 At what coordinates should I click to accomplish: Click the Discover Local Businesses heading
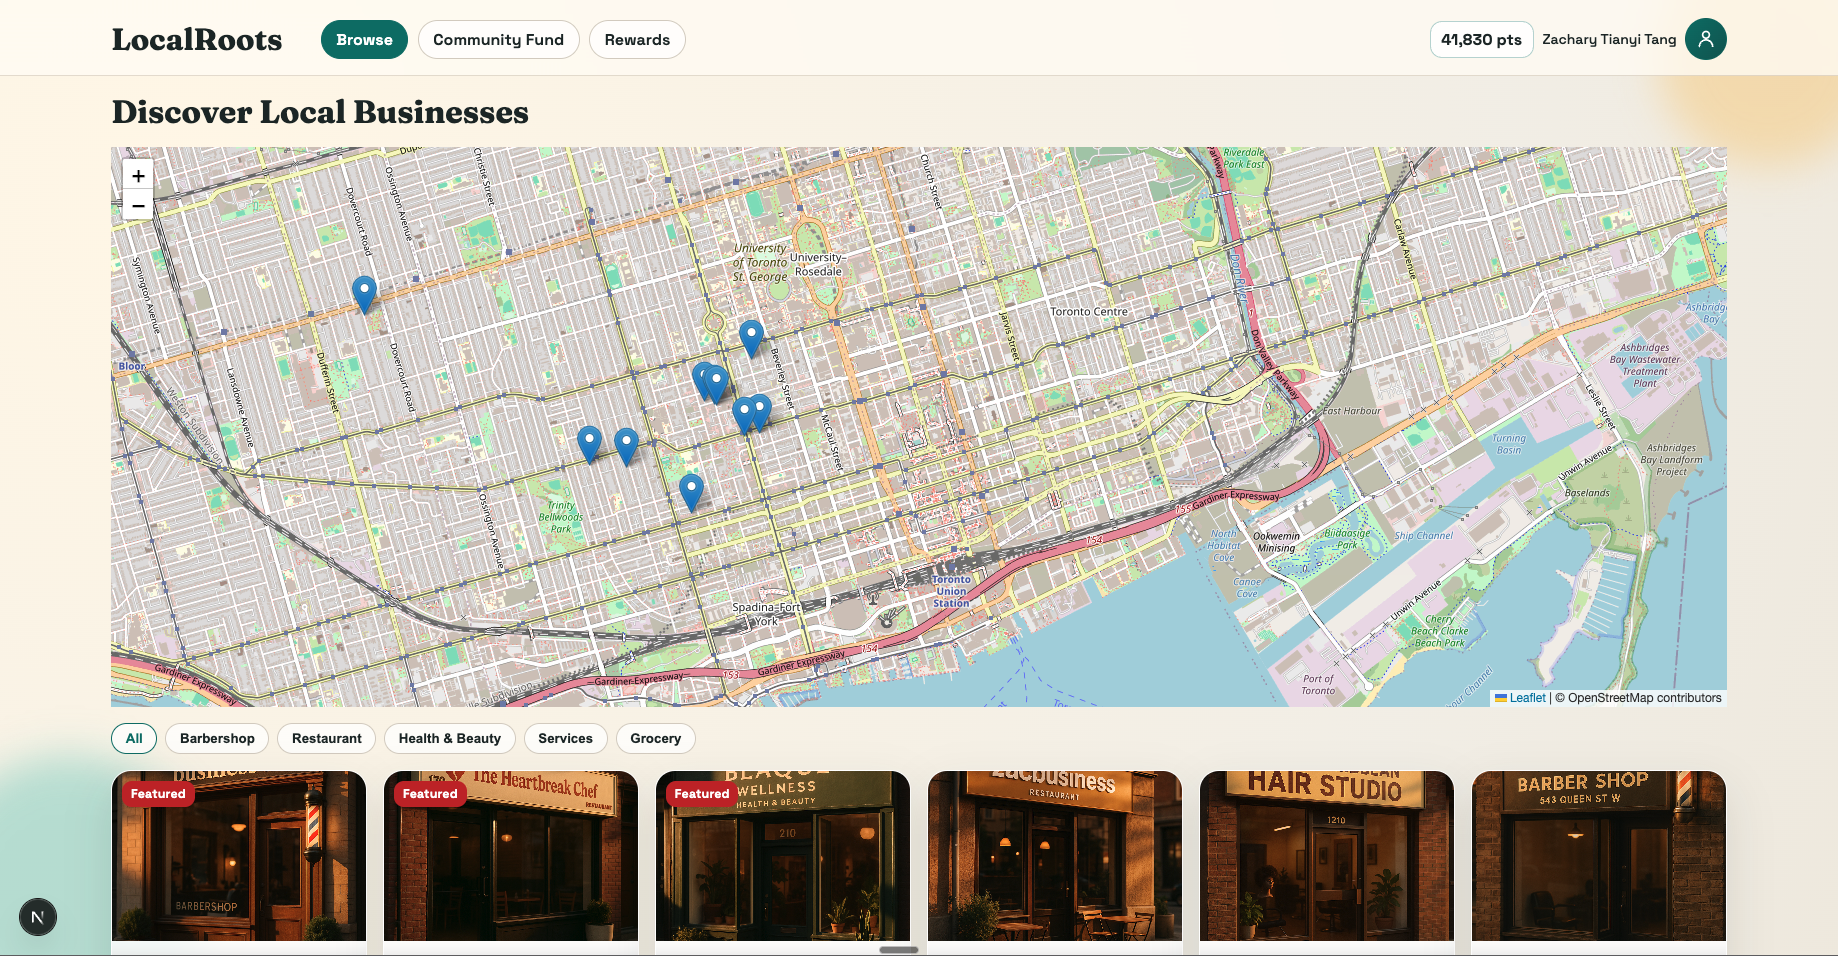click(x=320, y=112)
